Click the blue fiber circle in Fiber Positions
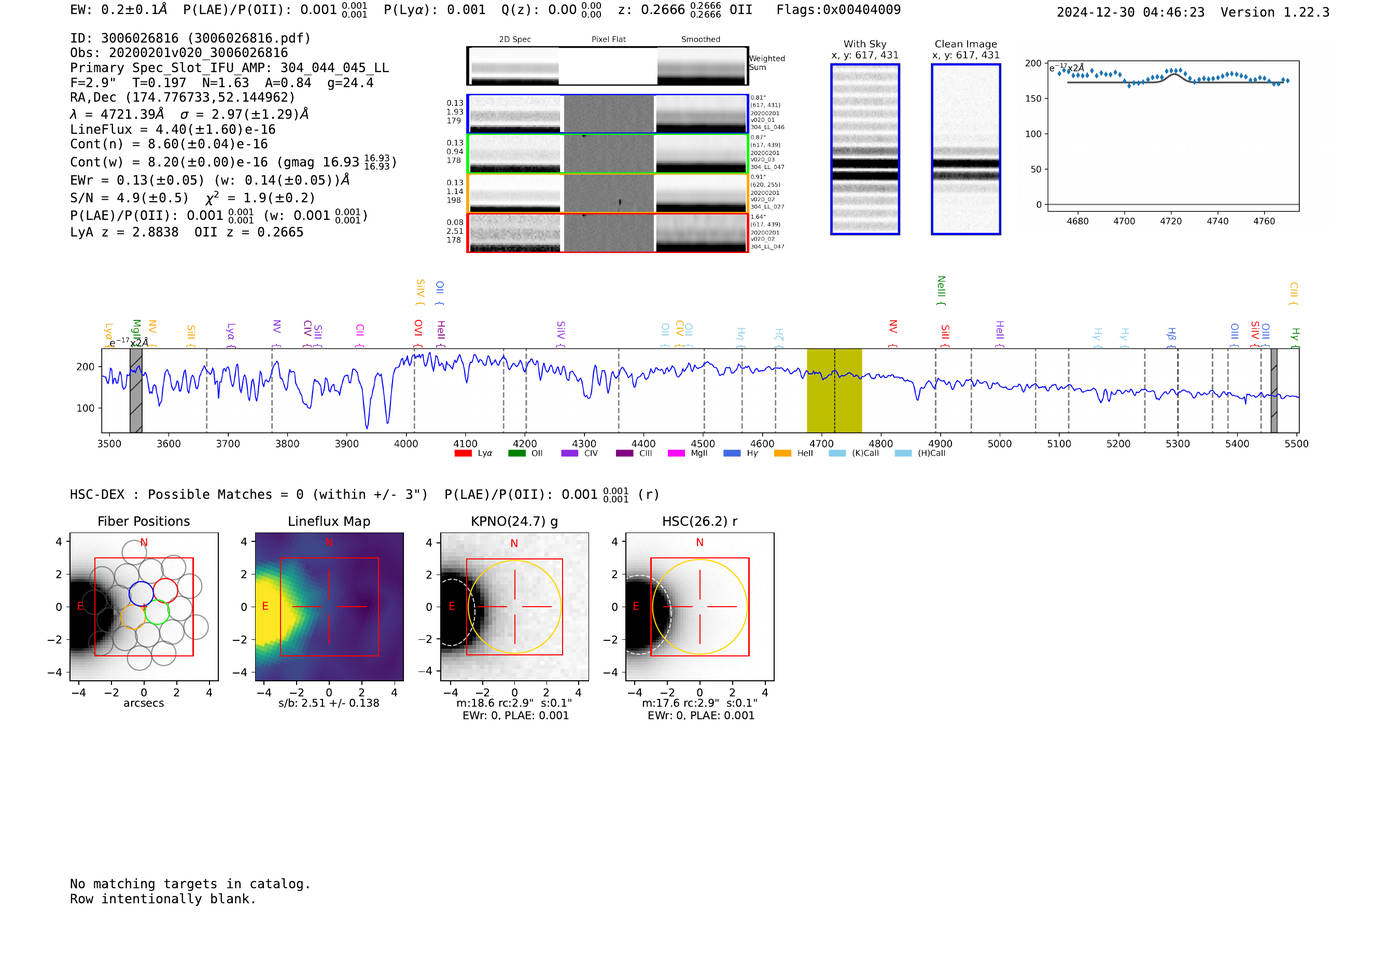Screen dimensions: 1400x953 (x=141, y=592)
